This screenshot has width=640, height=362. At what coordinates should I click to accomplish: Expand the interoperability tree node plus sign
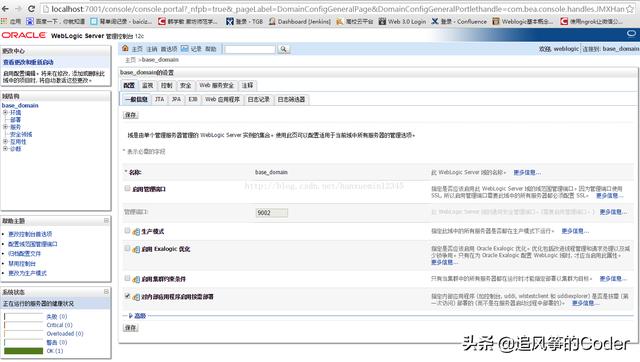[x=5, y=142]
